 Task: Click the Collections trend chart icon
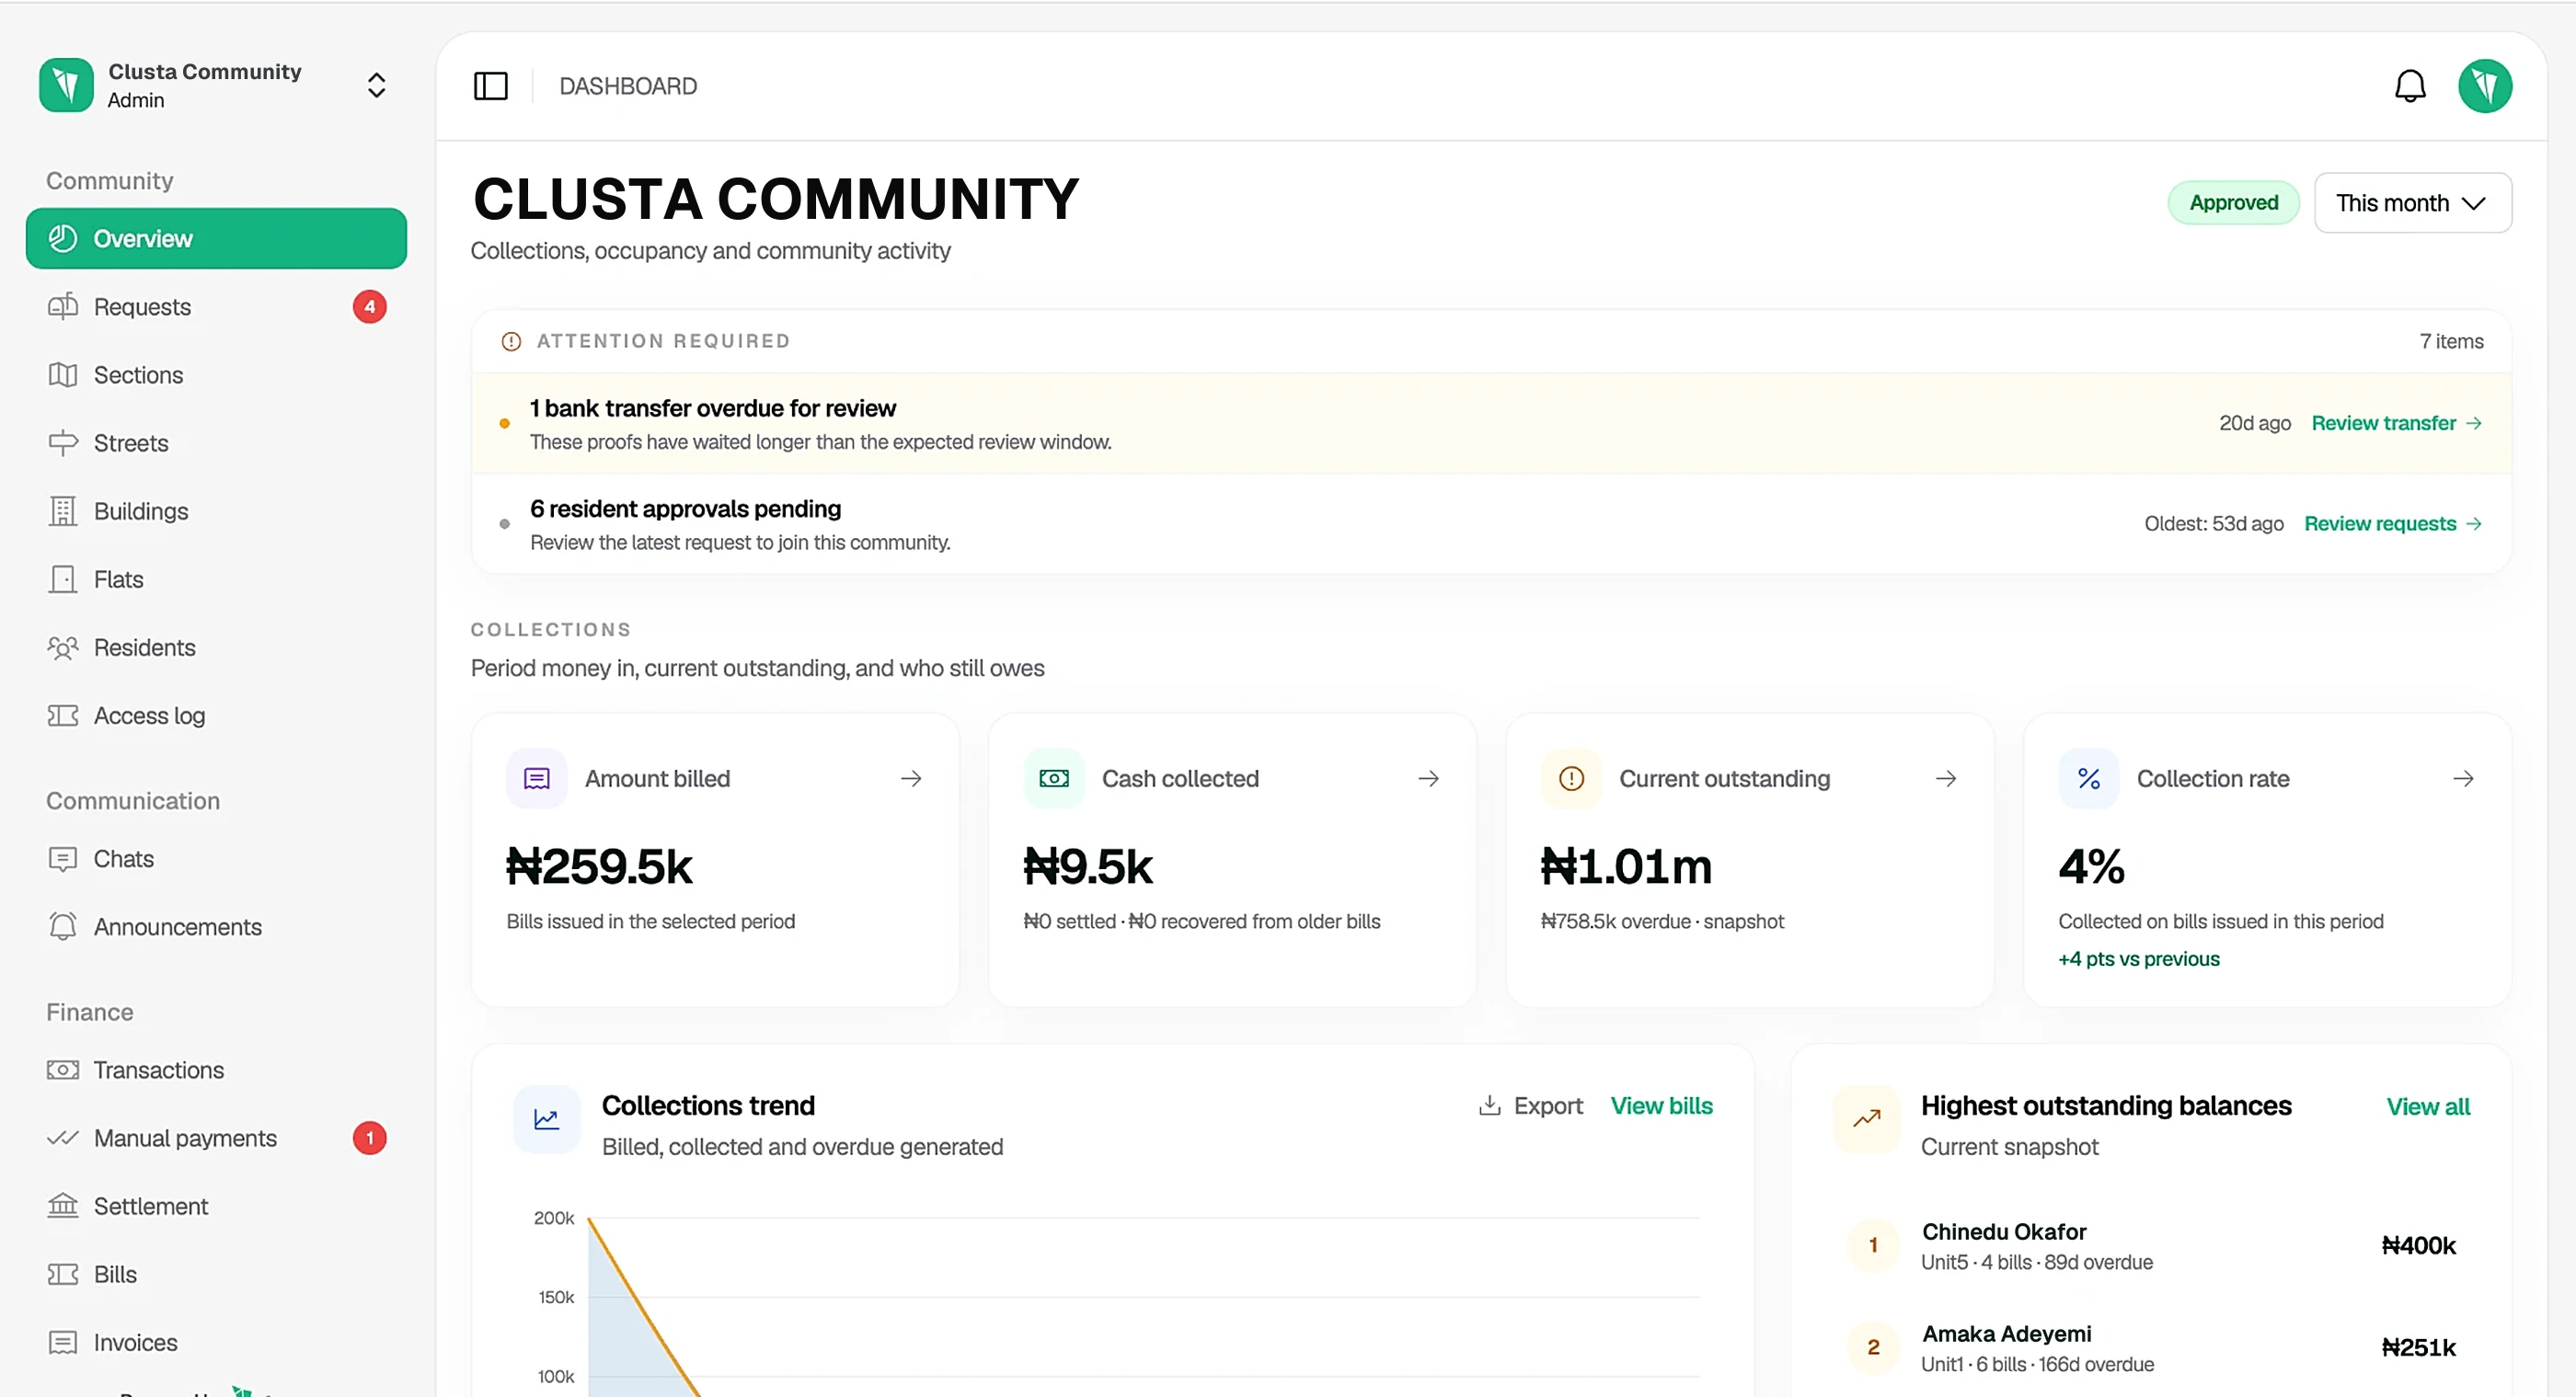tap(547, 1120)
